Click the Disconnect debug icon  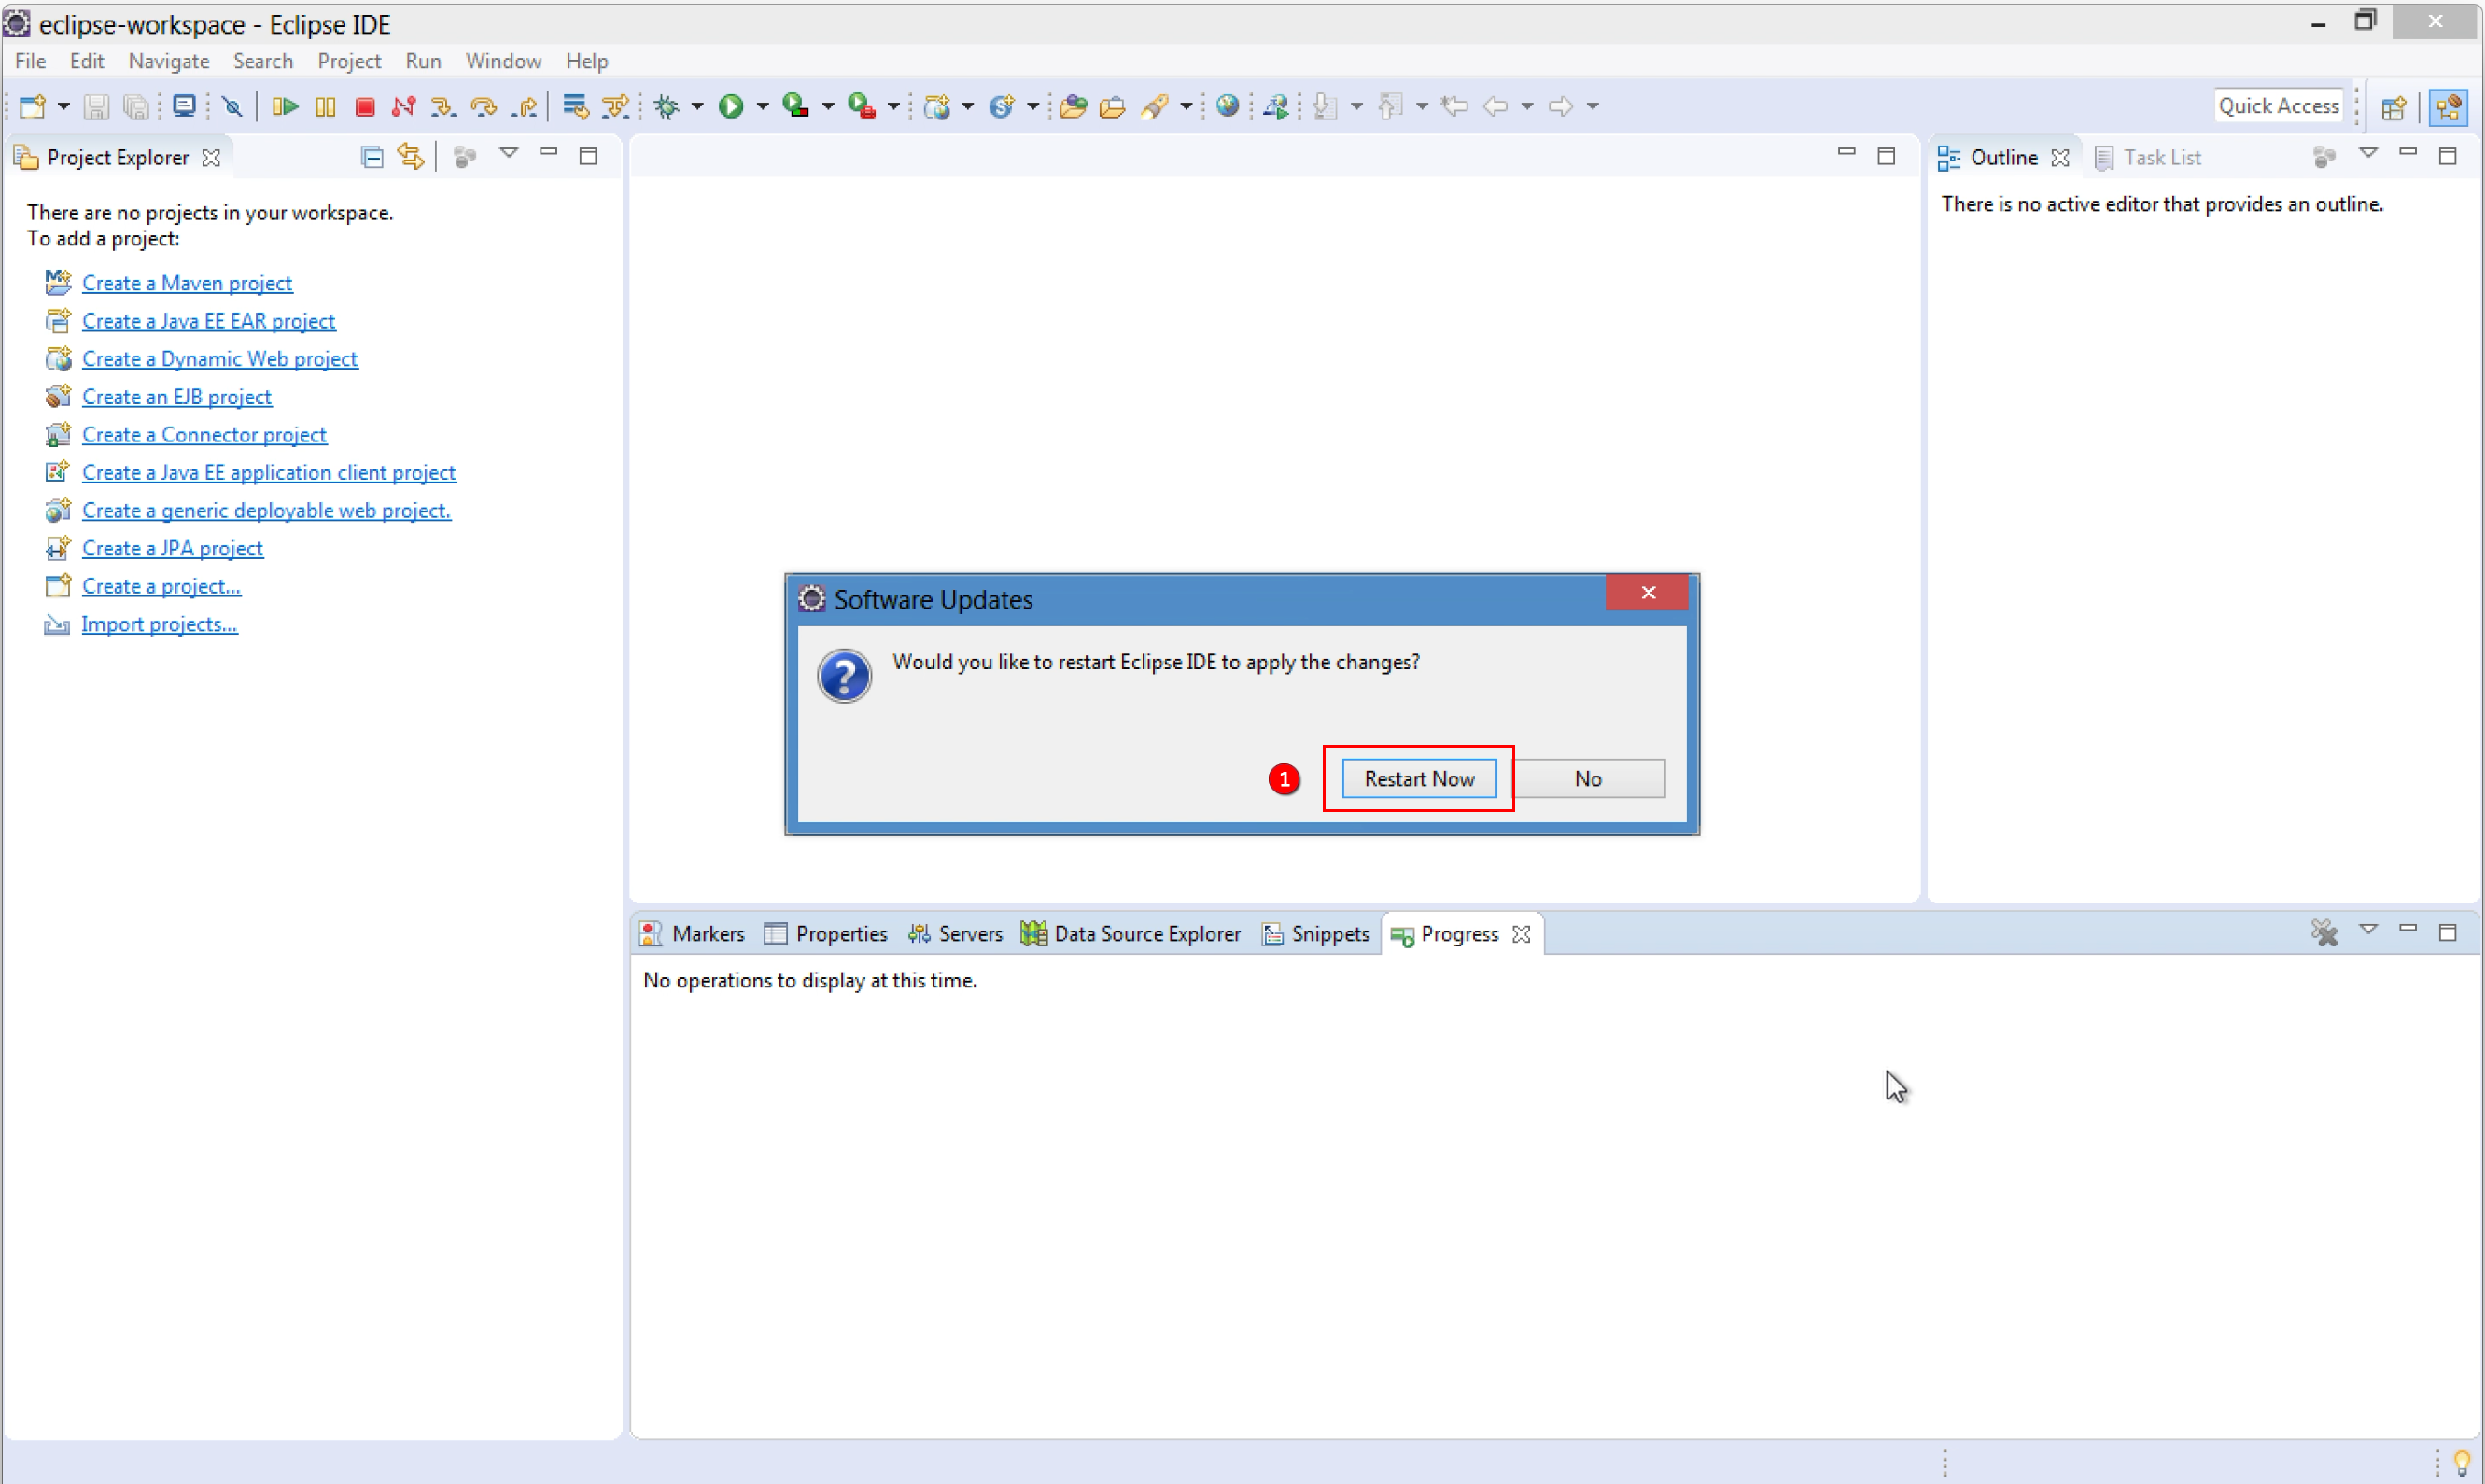404,106
